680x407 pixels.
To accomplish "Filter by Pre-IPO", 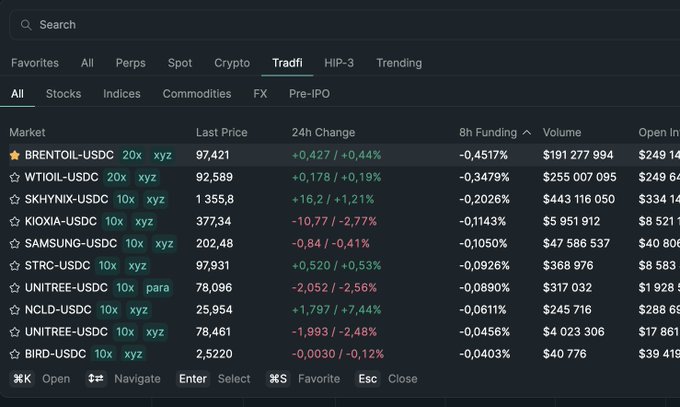I will click(310, 94).
